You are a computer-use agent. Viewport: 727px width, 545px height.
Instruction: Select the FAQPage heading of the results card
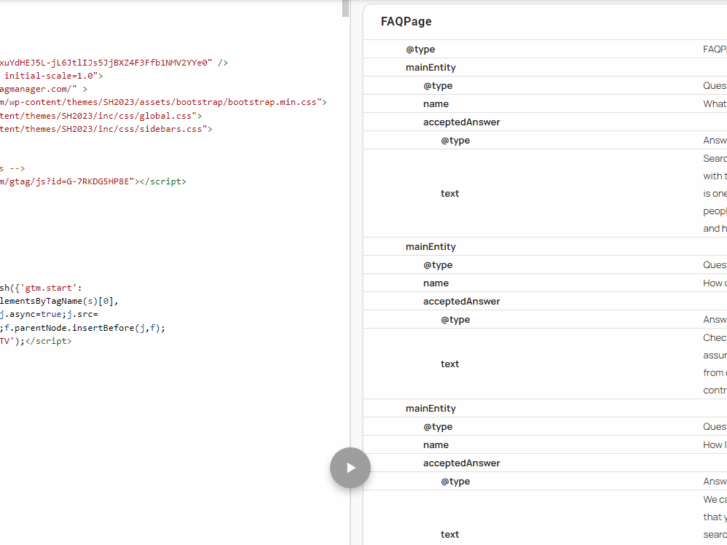coord(406,21)
